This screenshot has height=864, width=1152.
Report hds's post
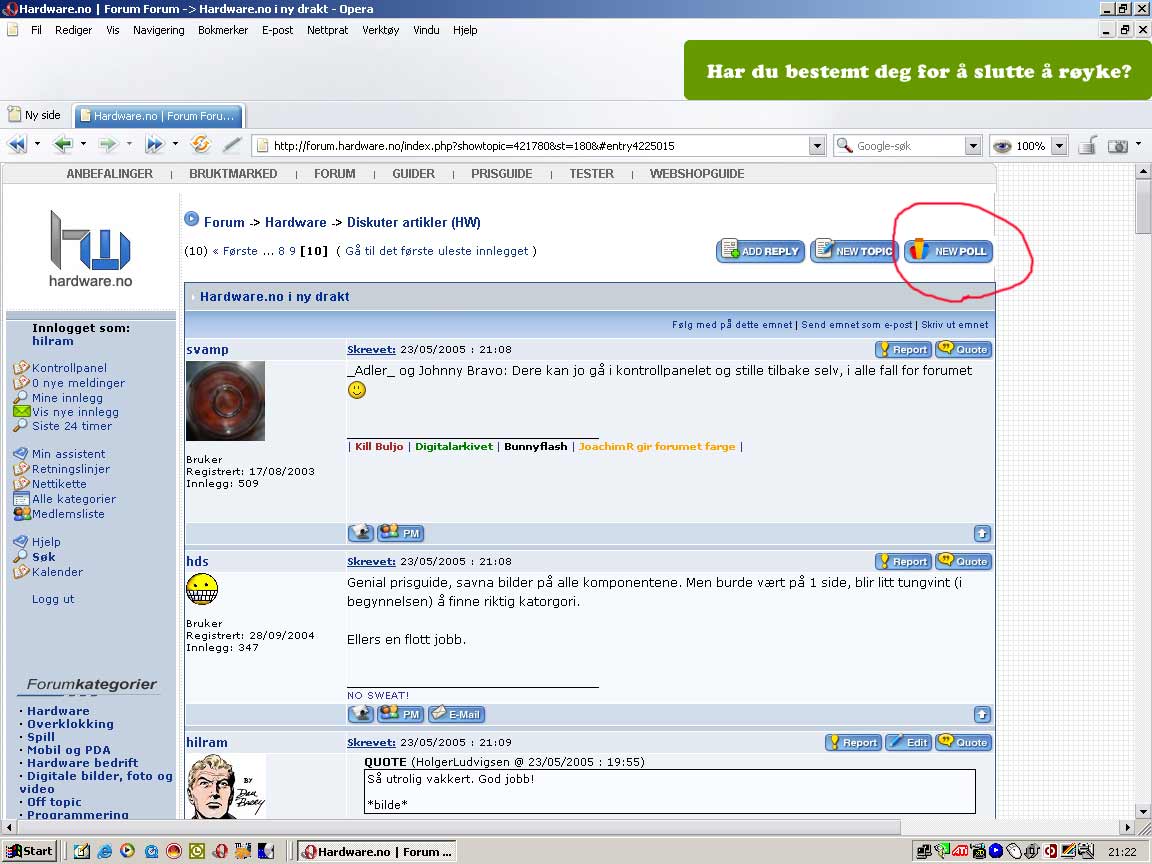click(903, 561)
